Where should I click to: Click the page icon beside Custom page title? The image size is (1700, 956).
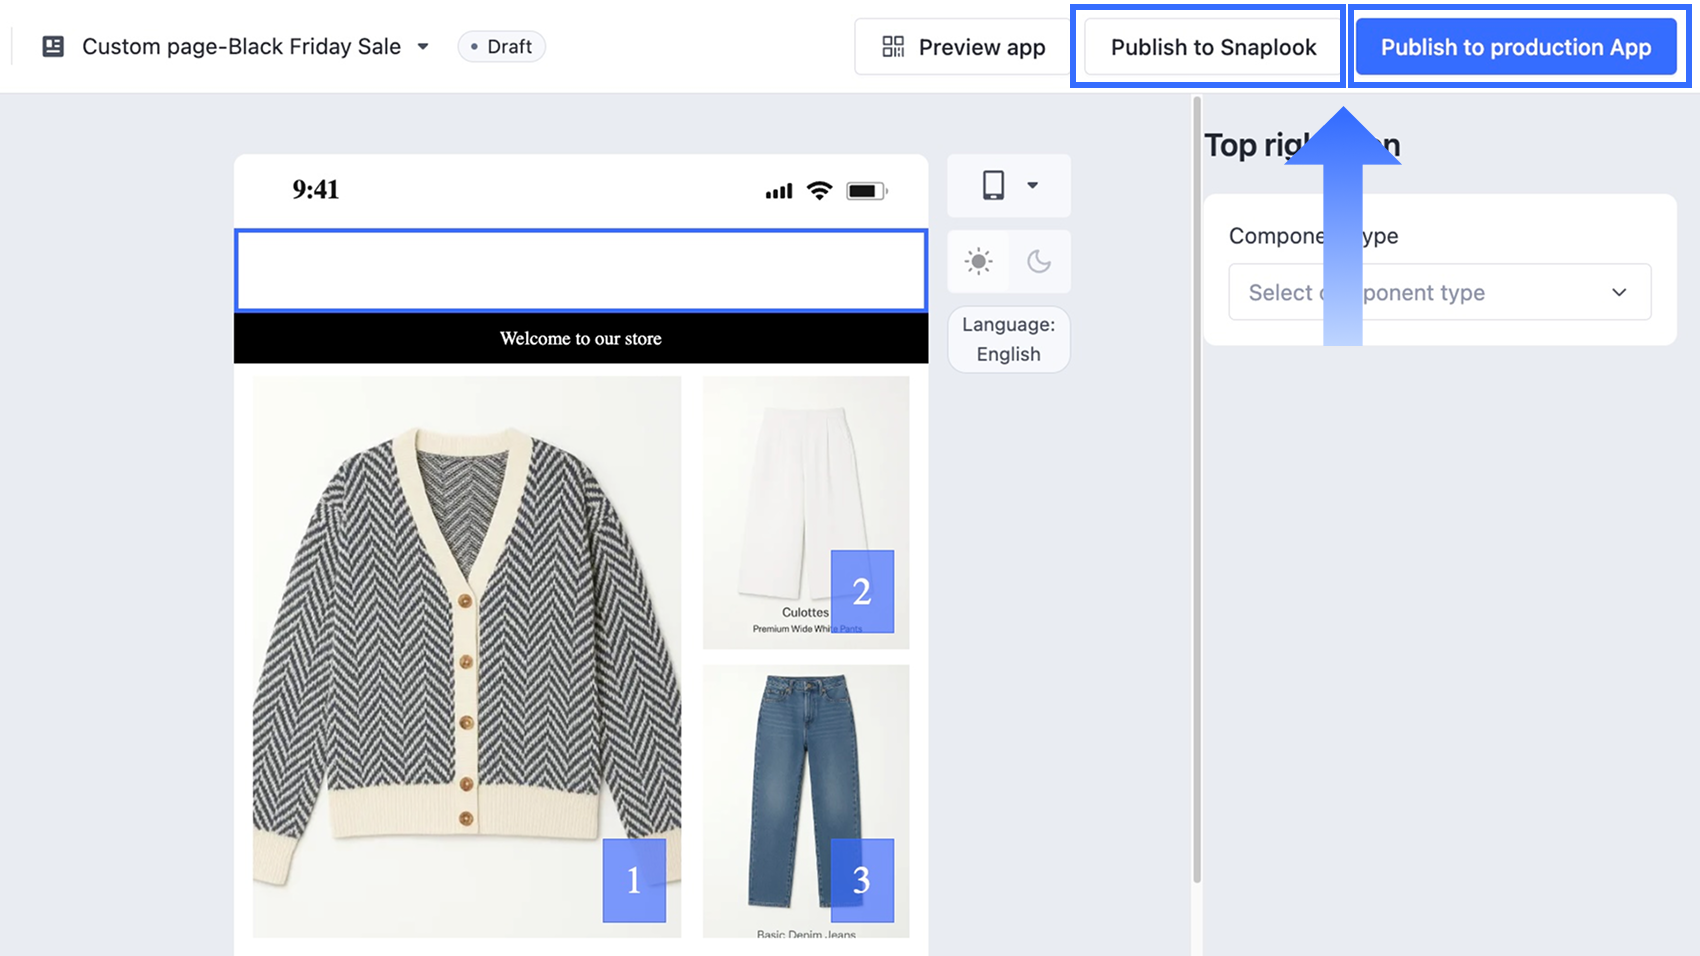(53, 46)
